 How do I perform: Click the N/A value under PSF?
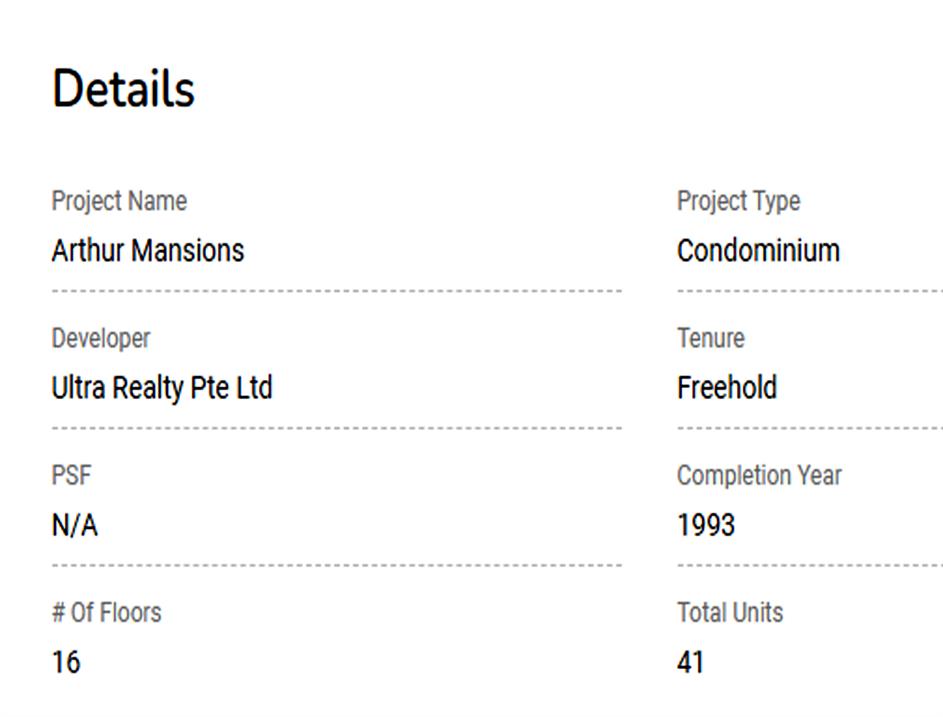tap(75, 525)
